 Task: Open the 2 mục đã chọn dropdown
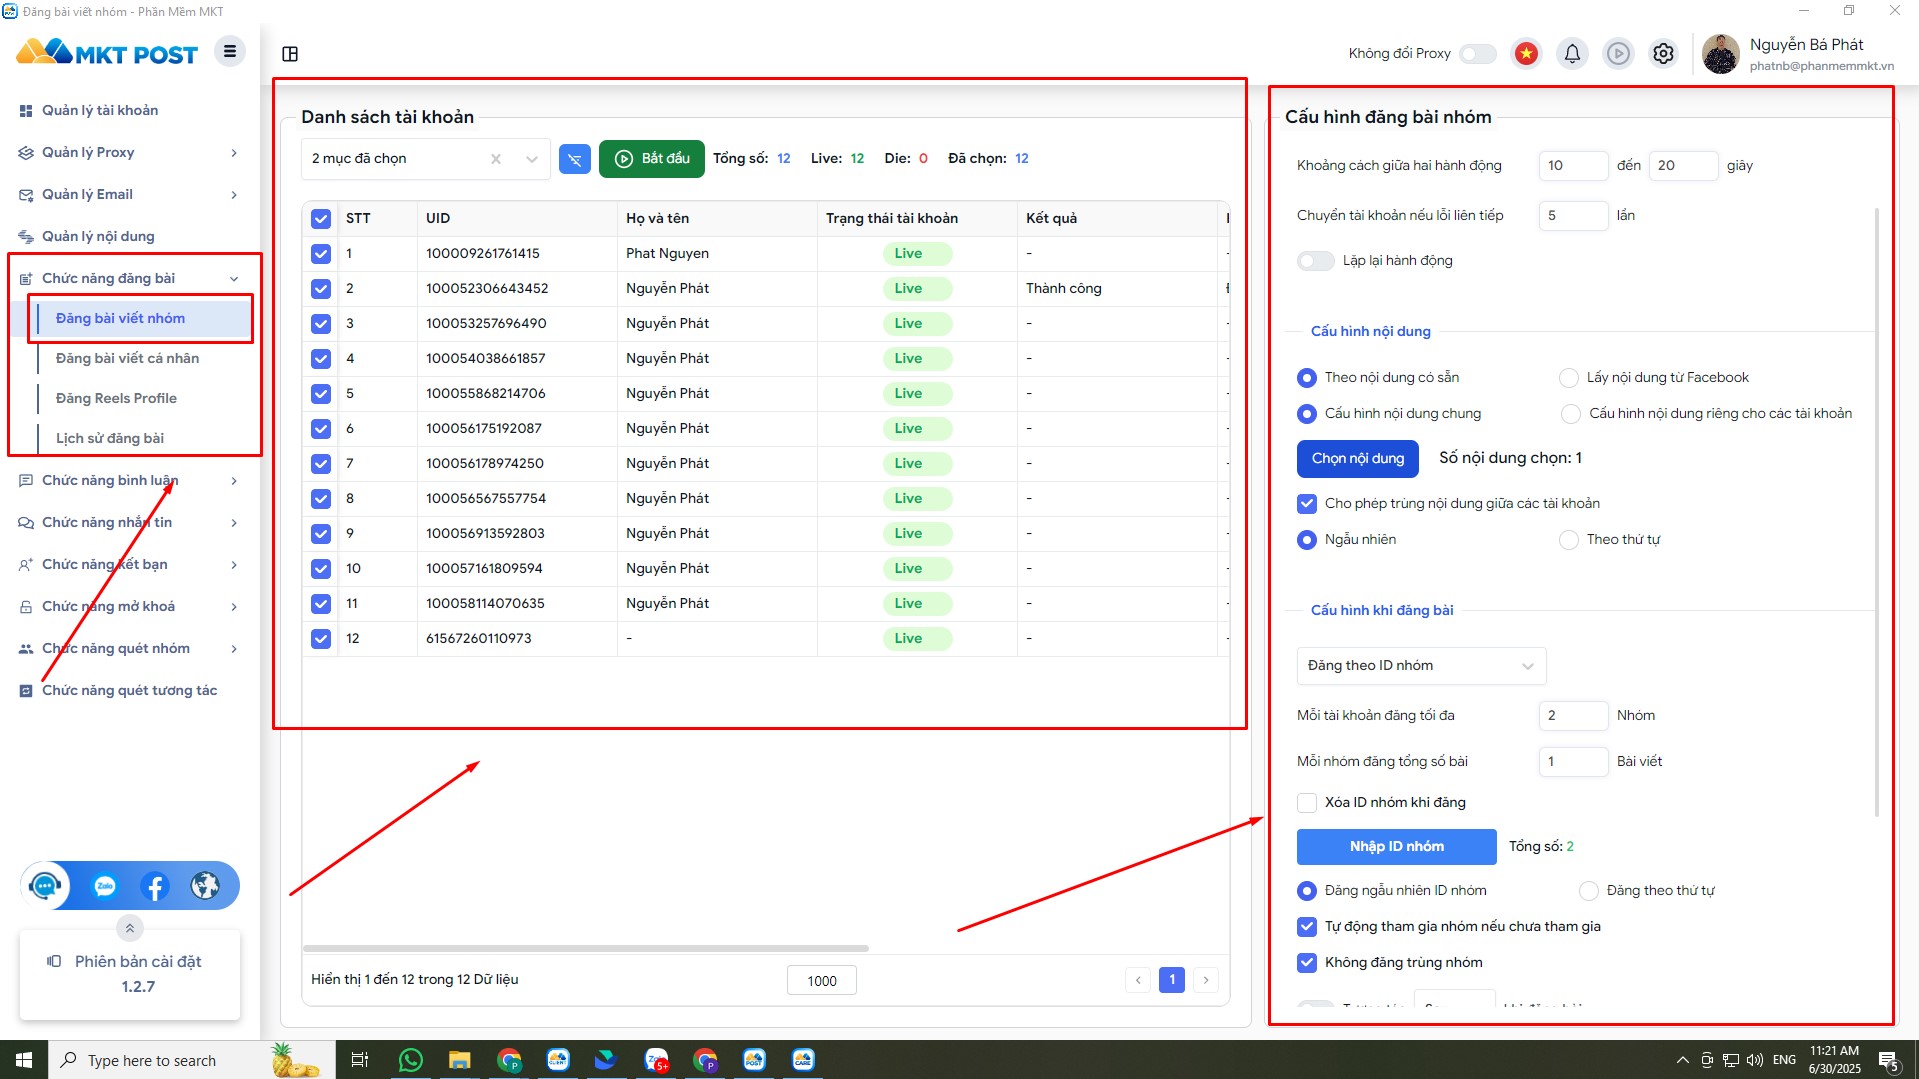tap(425, 159)
